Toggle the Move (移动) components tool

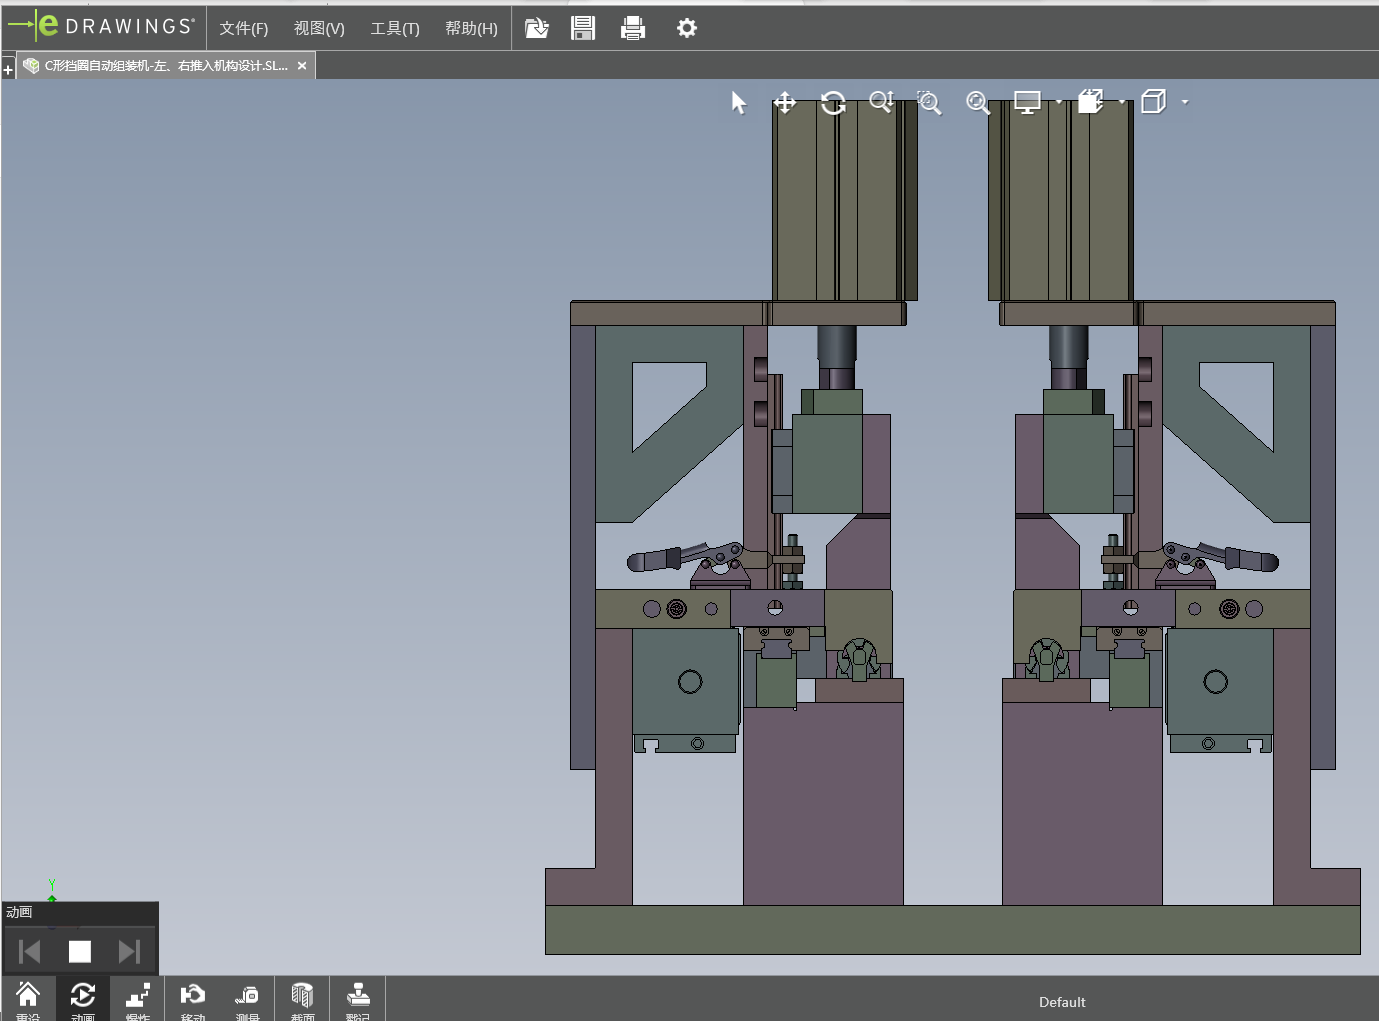click(193, 998)
